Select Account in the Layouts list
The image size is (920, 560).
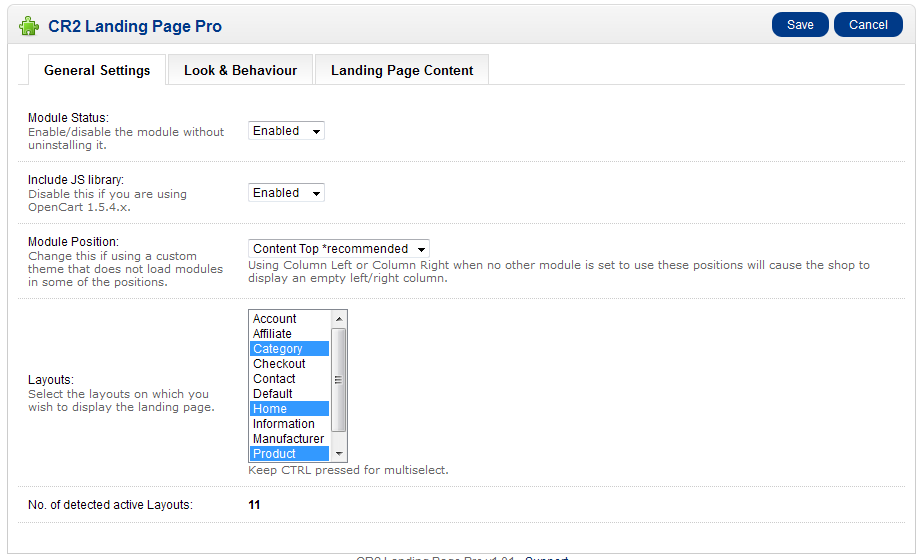(289, 319)
